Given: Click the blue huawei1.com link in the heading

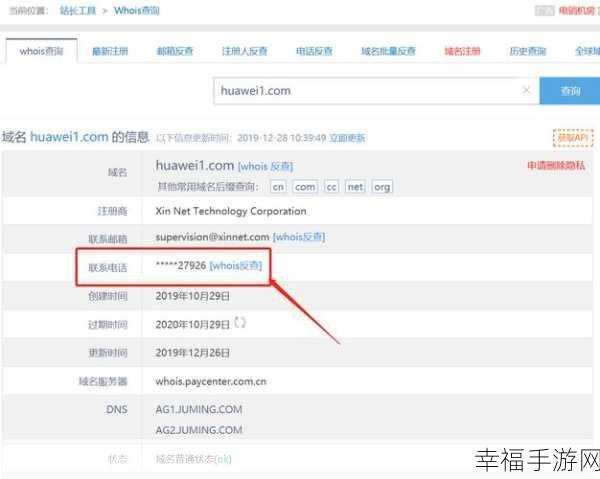Looking at the screenshot, I should coord(69,137).
